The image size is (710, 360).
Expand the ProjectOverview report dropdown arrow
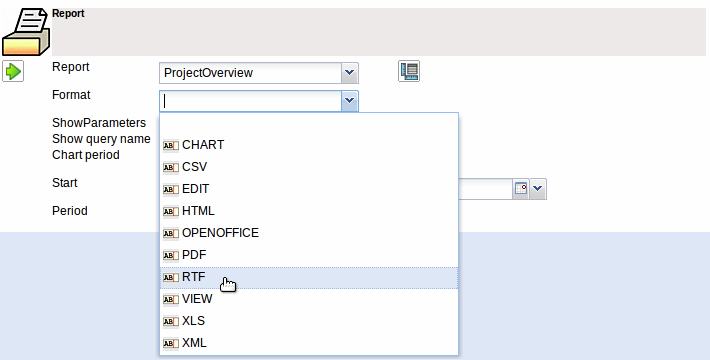pos(349,73)
